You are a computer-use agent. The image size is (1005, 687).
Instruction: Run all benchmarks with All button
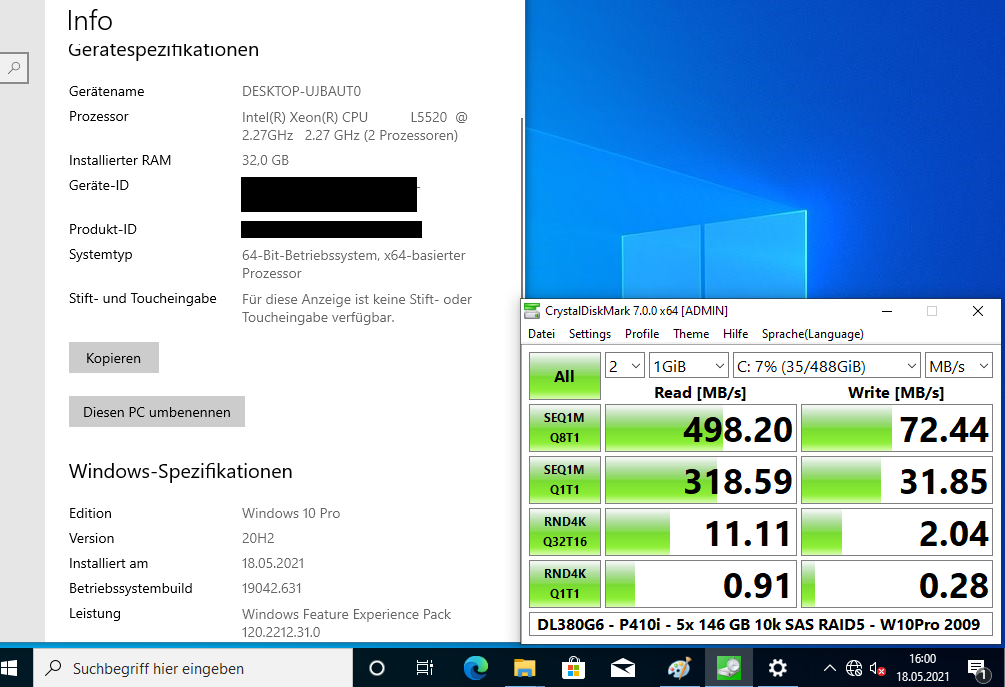coord(565,376)
